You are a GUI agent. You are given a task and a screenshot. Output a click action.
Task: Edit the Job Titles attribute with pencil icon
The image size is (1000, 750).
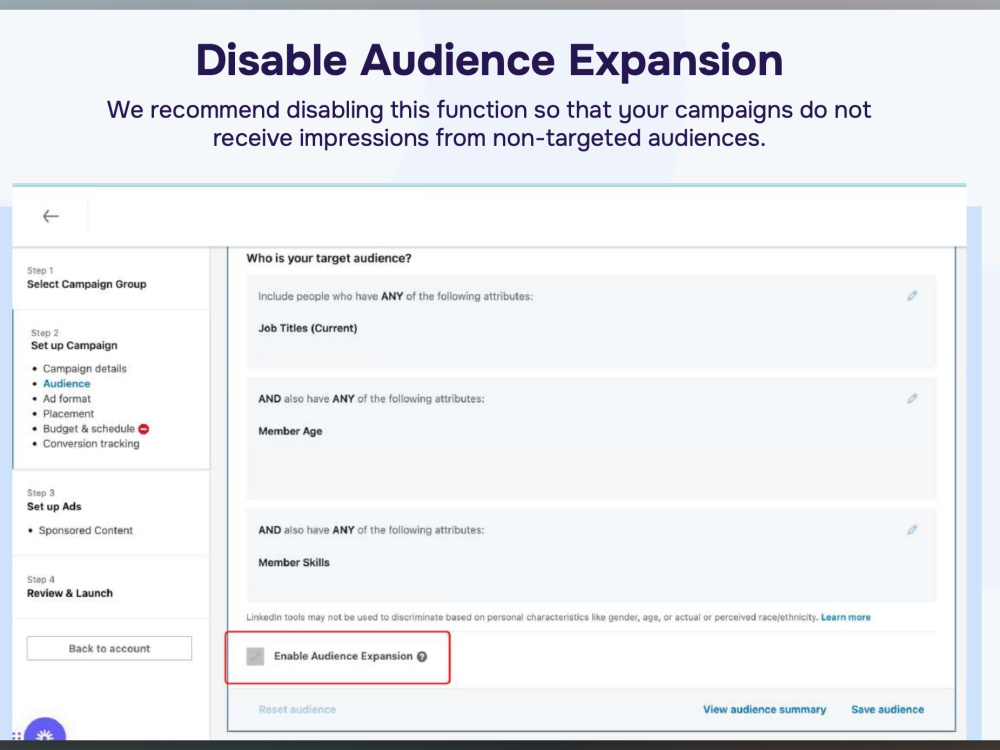pos(912,296)
